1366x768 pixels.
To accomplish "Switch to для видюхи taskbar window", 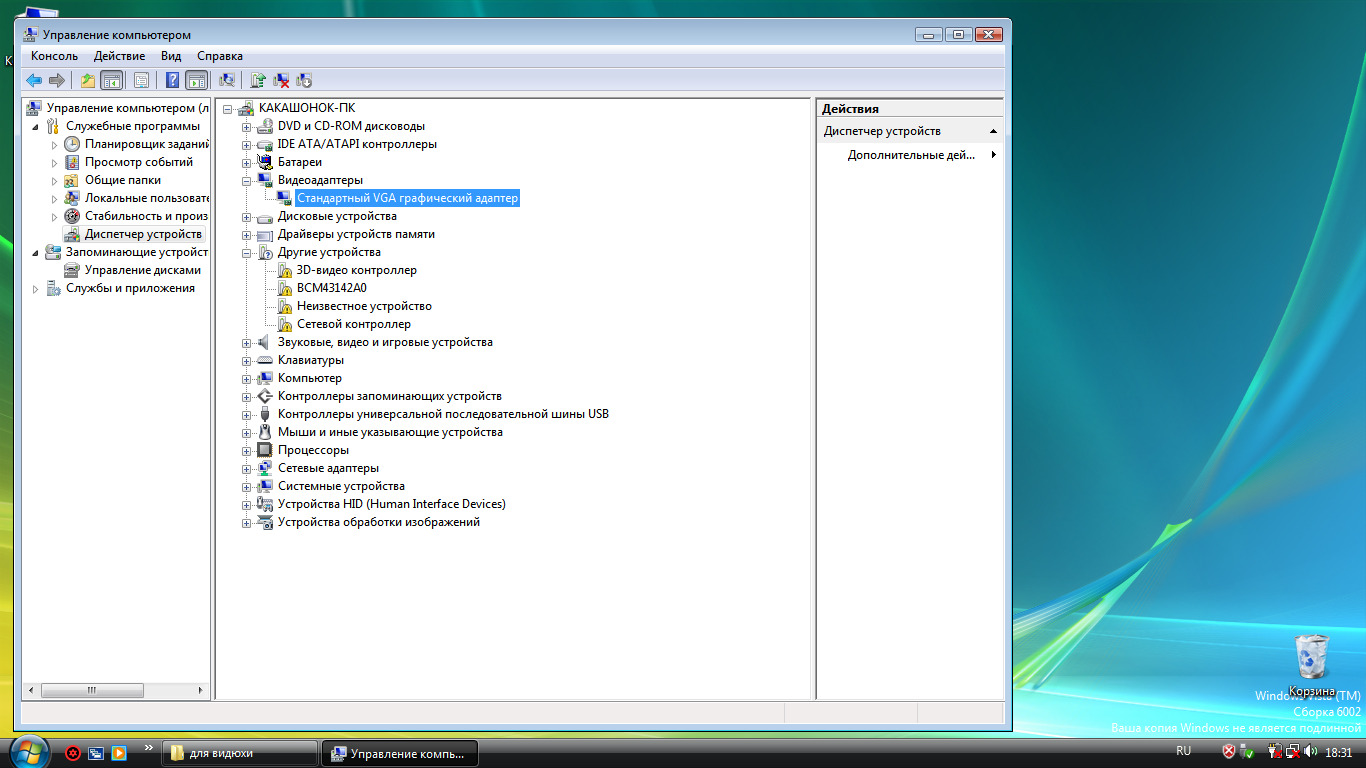I will (x=238, y=753).
